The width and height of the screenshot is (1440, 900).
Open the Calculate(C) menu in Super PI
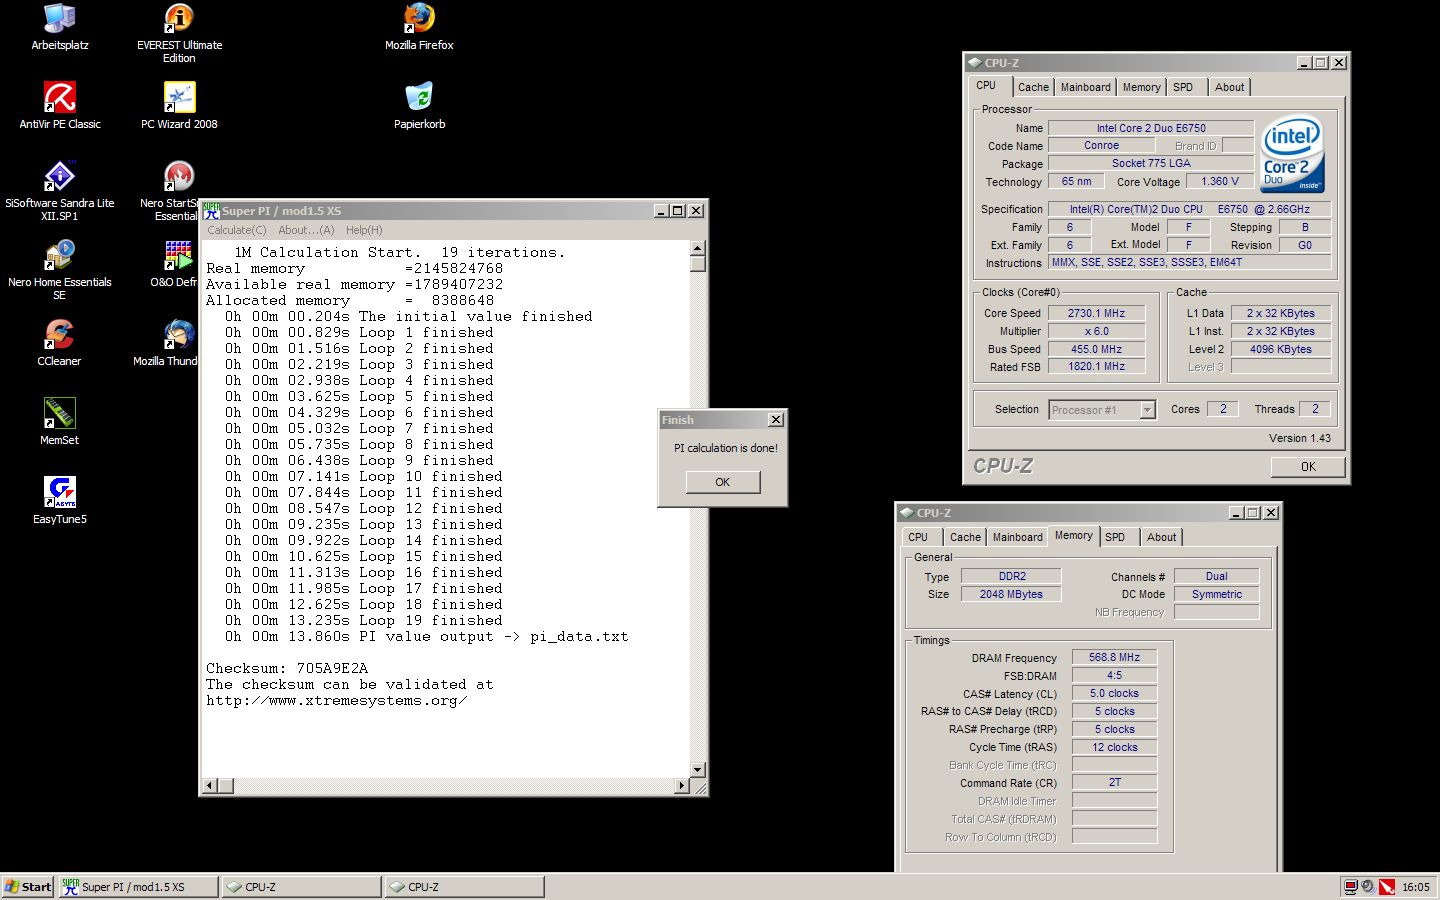click(237, 230)
